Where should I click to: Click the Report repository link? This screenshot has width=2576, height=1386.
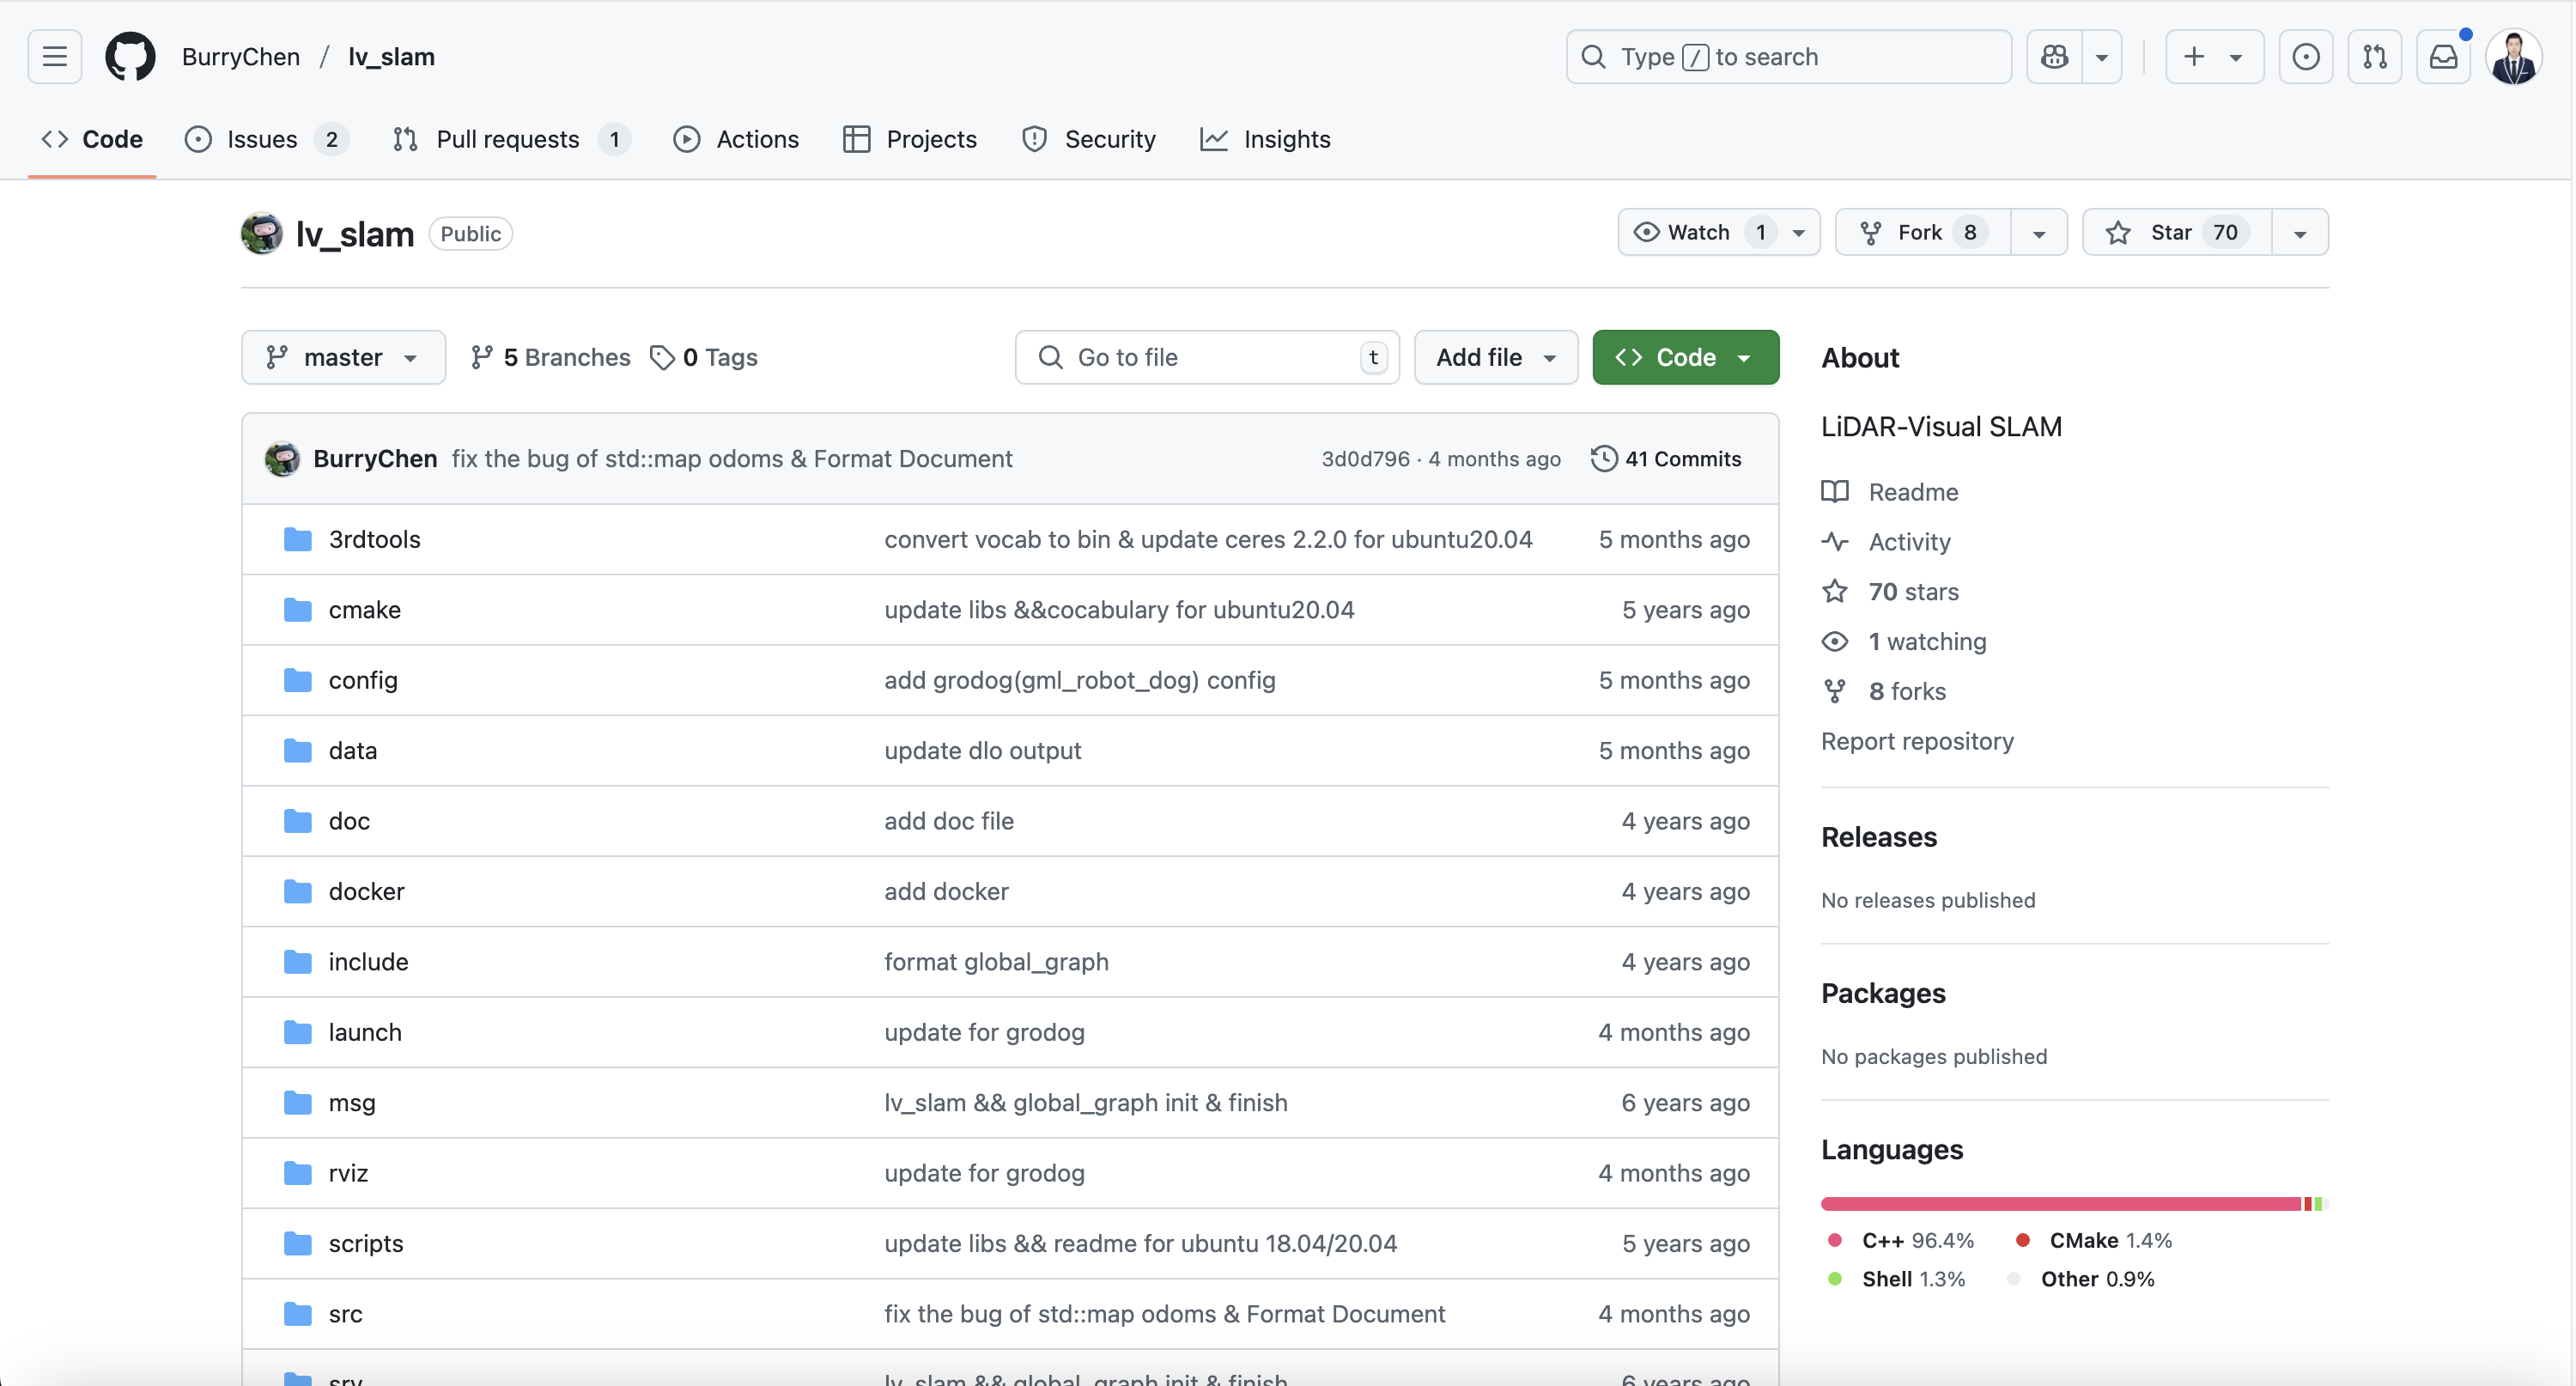1916,741
